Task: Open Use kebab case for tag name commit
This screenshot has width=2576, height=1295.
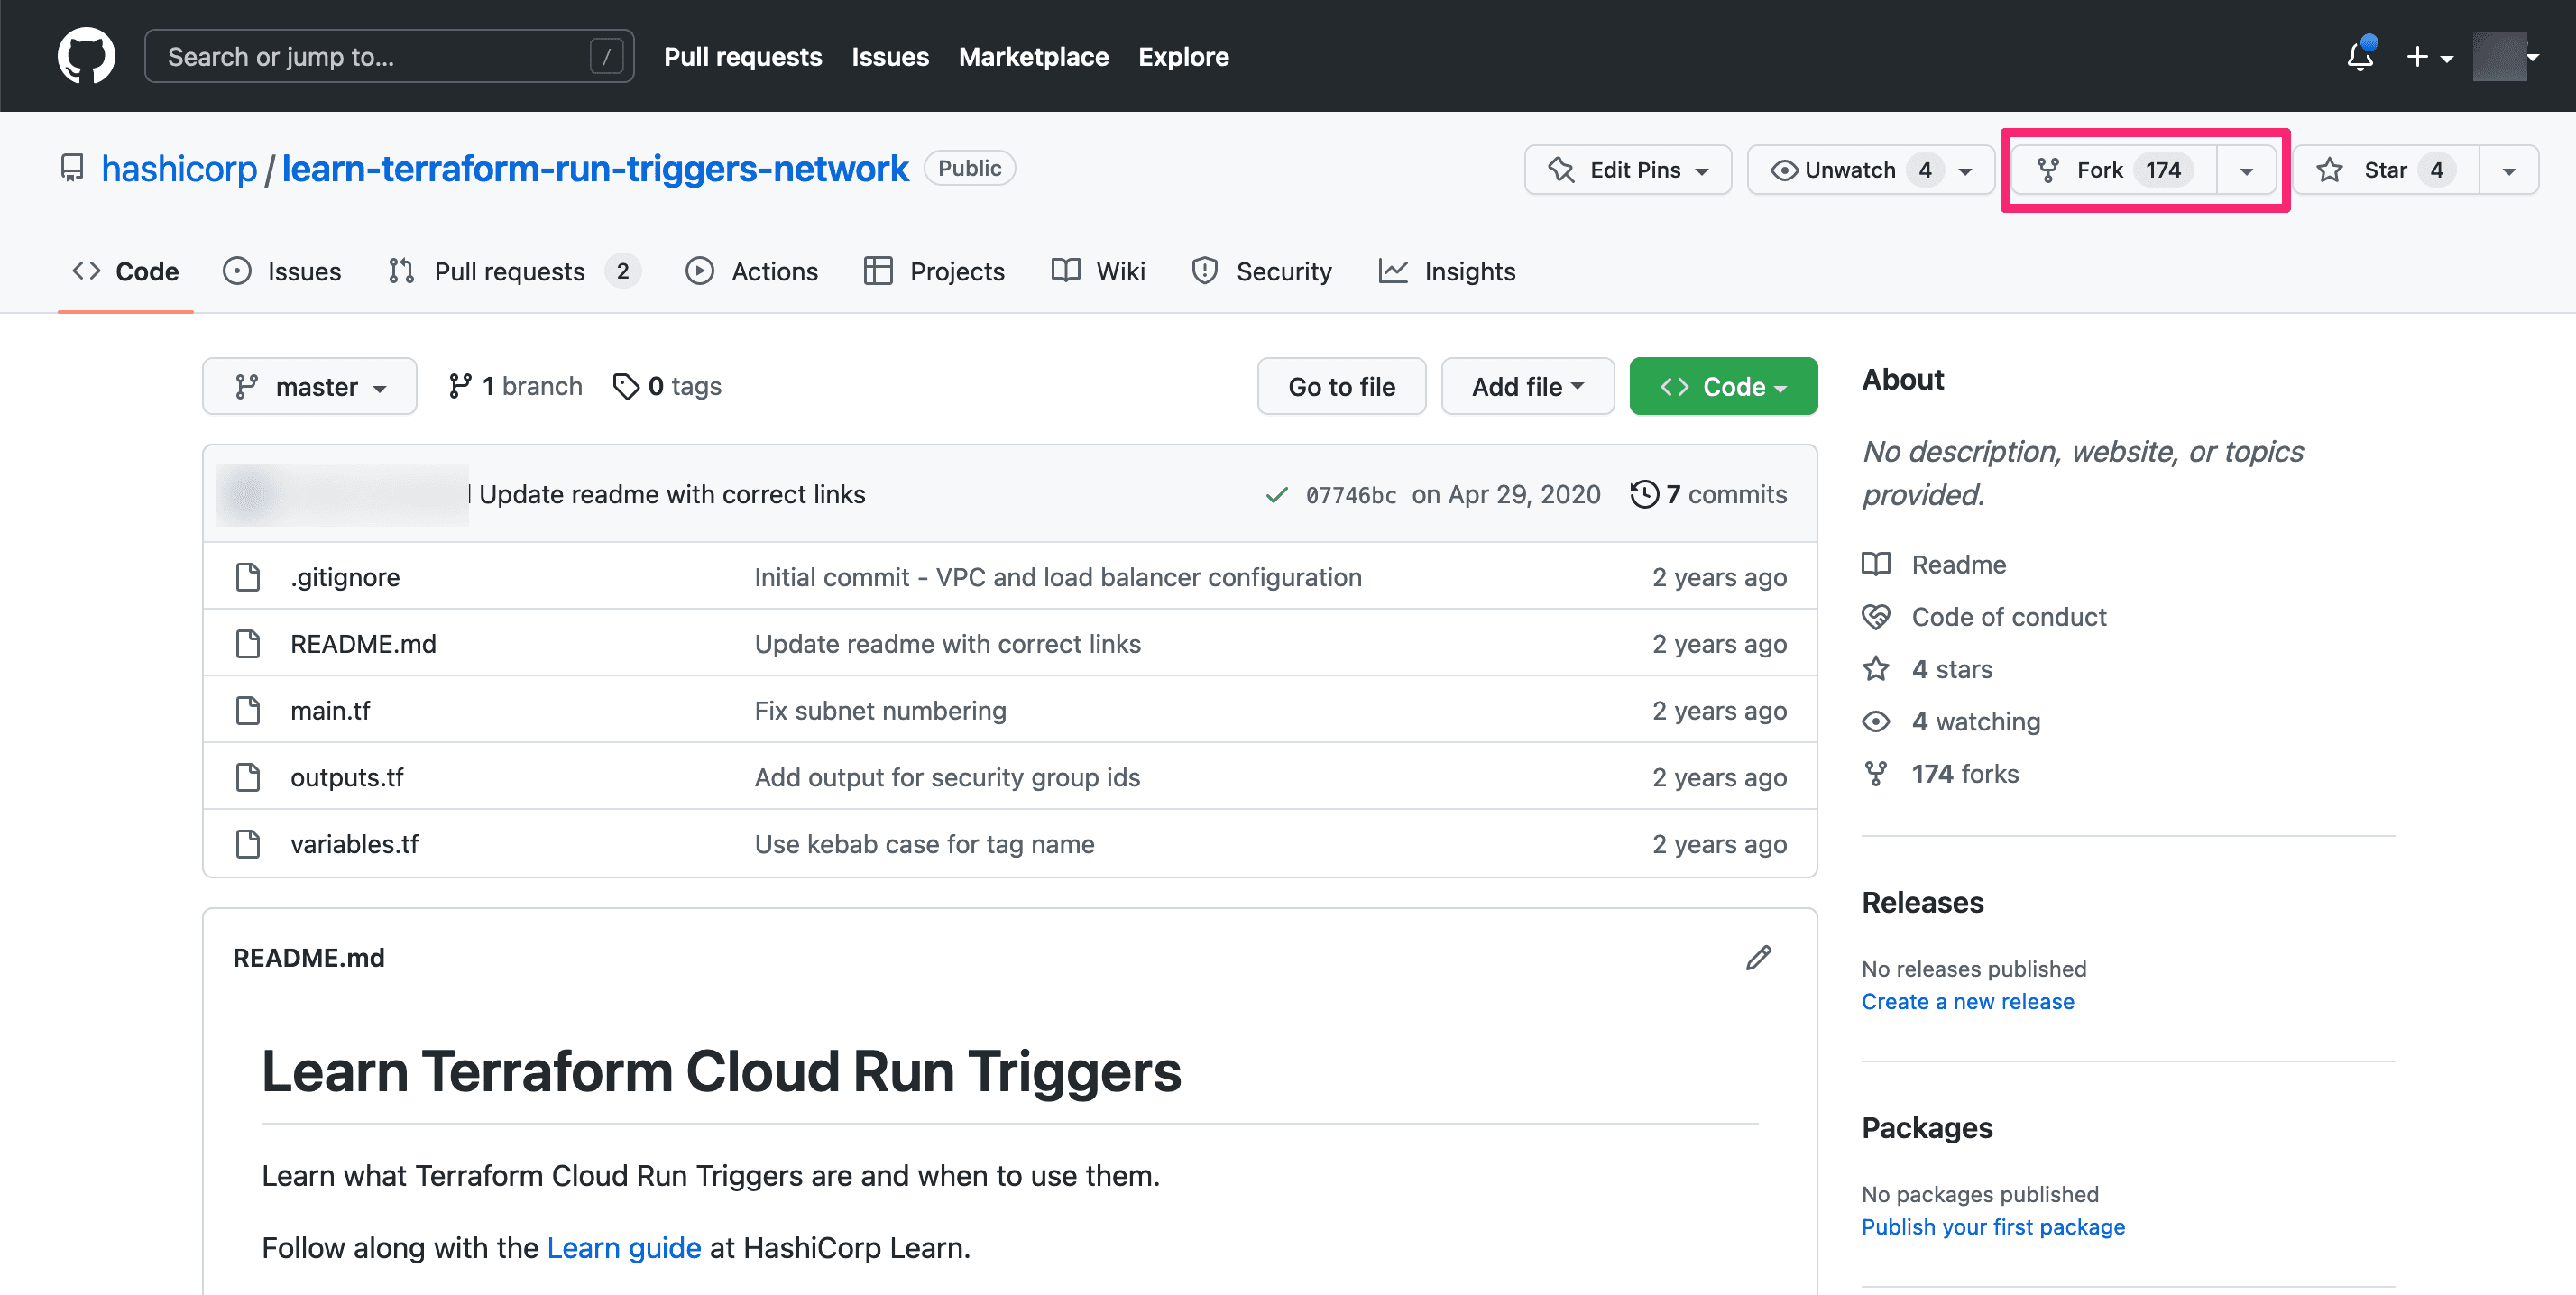Action: click(924, 844)
